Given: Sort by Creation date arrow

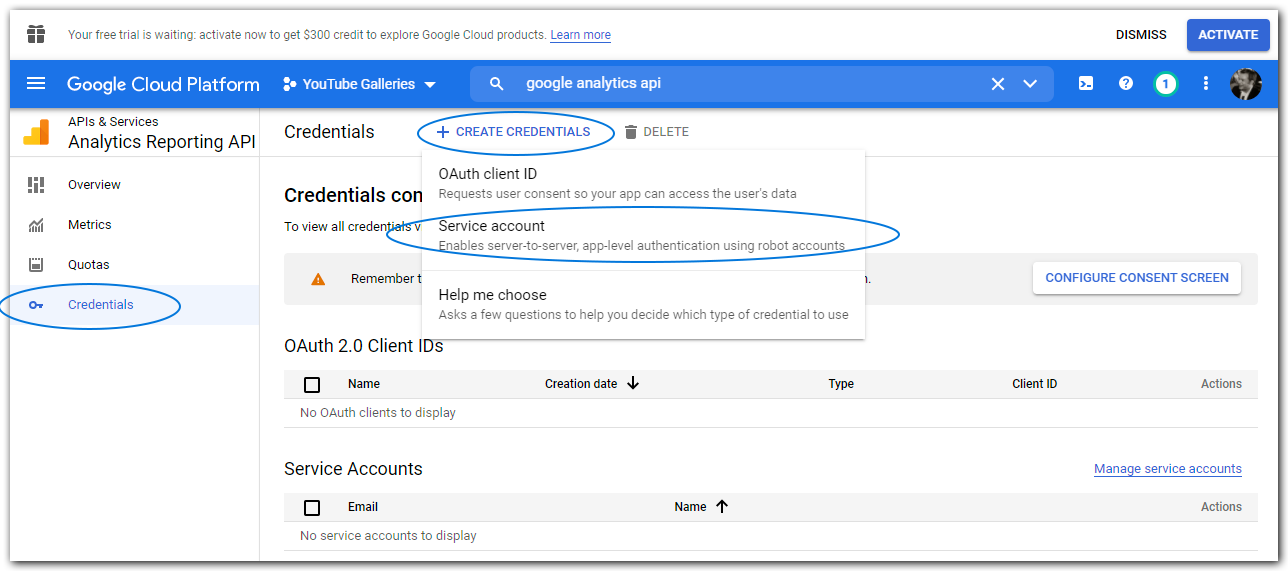Looking at the screenshot, I should 633,383.
